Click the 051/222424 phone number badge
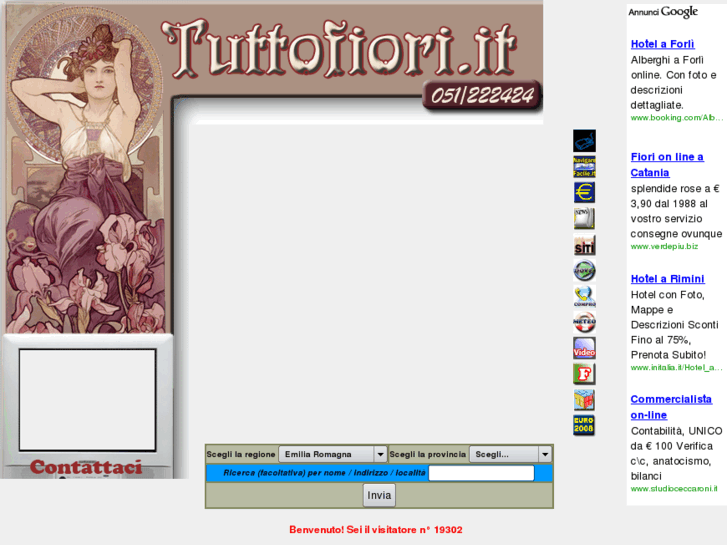727x545 pixels. click(x=482, y=96)
